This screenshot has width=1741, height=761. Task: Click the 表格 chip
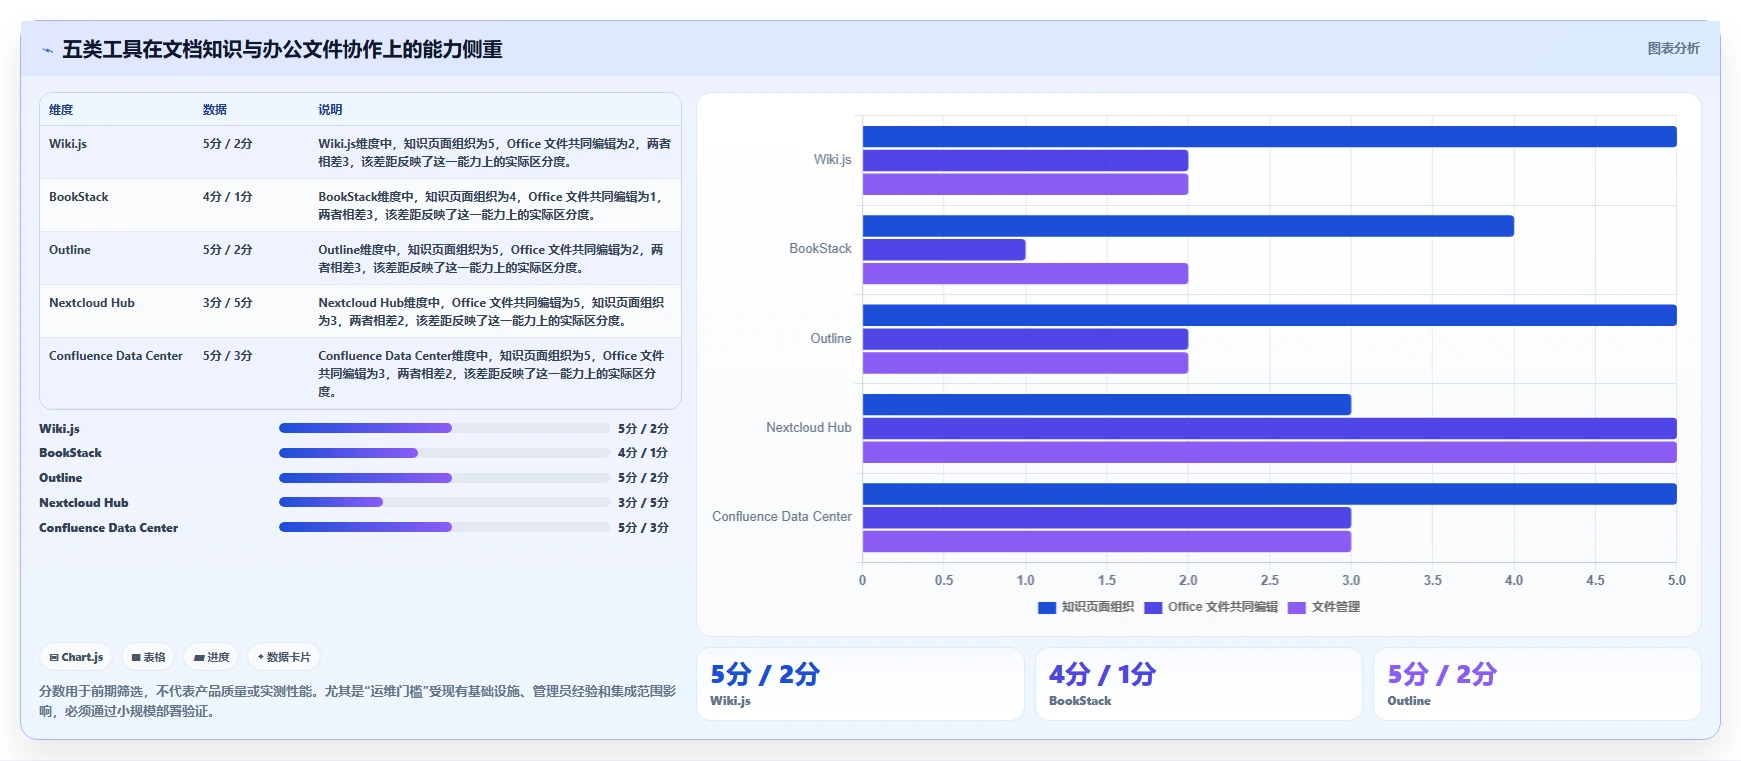[x=148, y=657]
